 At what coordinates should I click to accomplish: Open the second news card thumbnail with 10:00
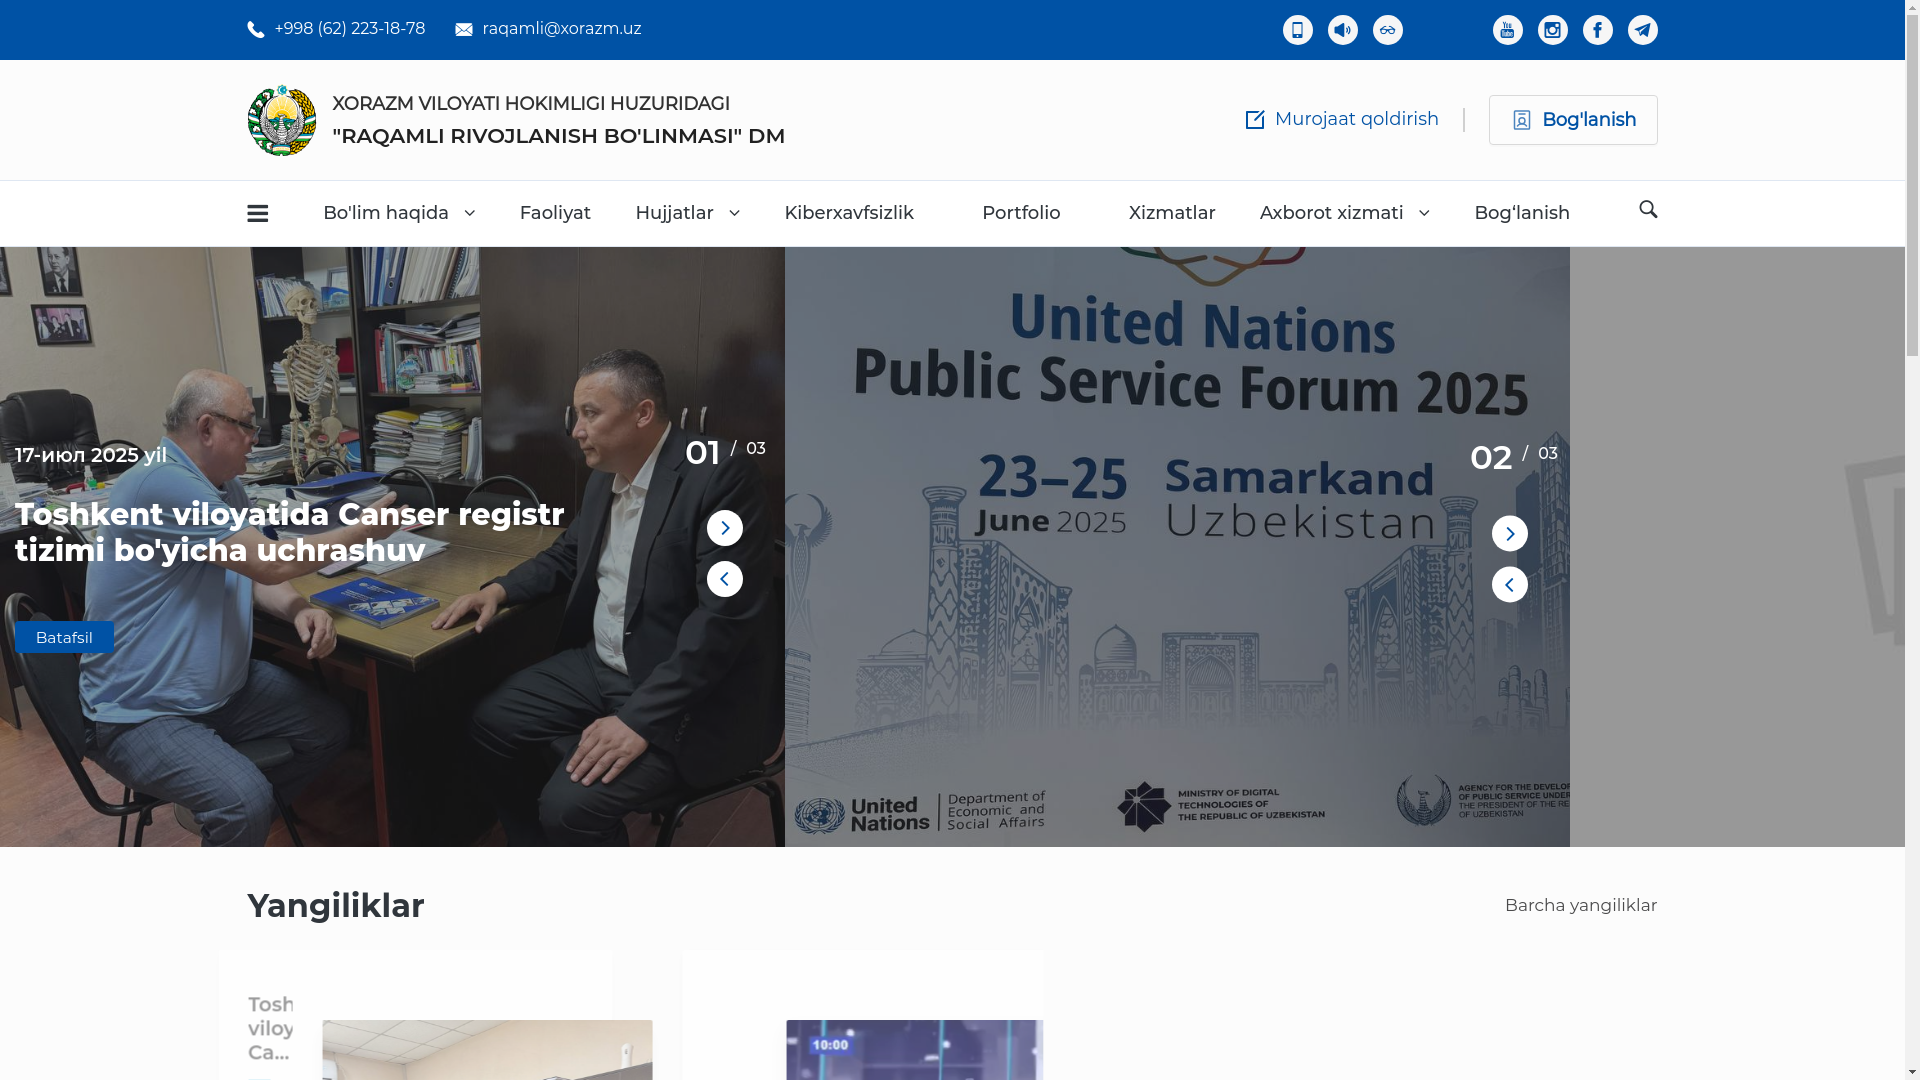[914, 1050]
